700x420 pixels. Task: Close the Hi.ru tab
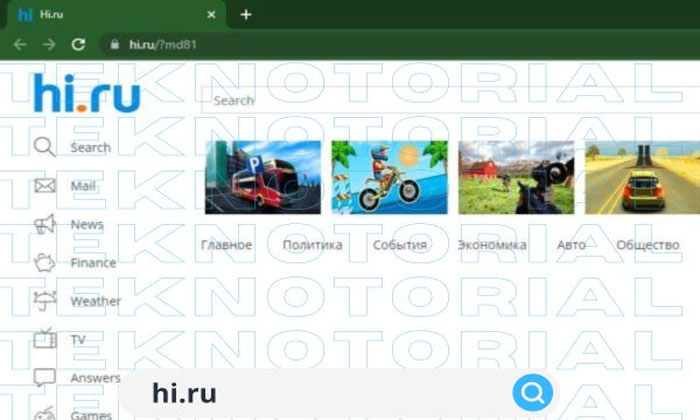click(x=211, y=15)
